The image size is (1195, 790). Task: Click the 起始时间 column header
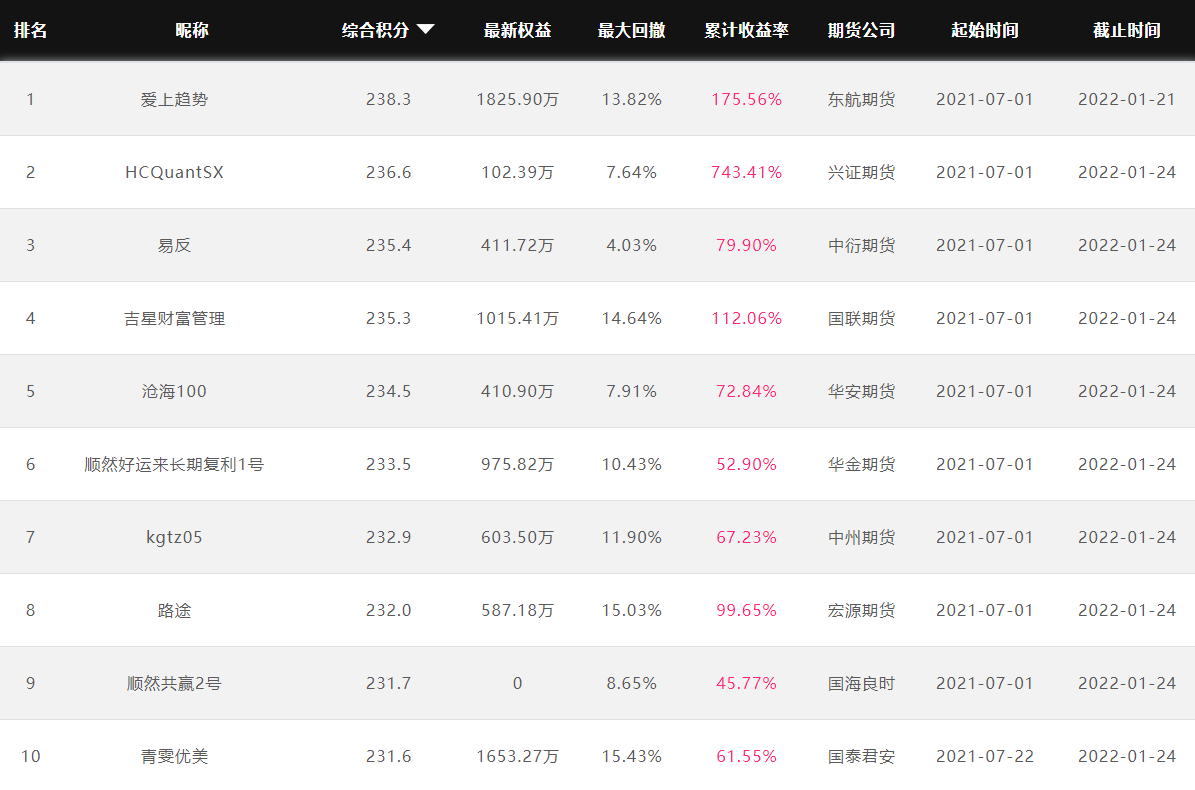(x=985, y=30)
